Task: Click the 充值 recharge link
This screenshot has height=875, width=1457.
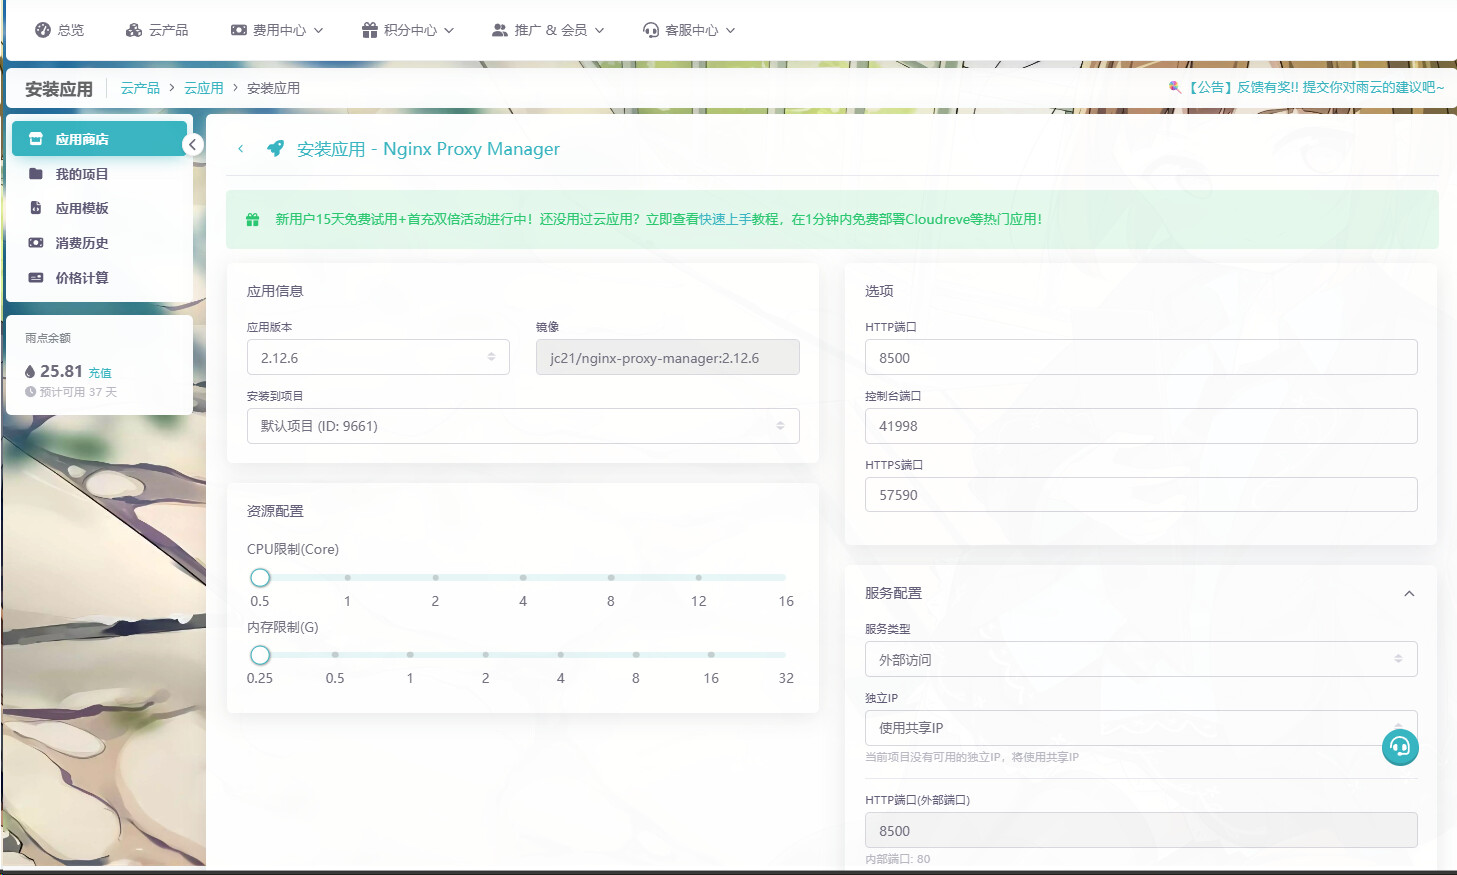Action: 100,373
